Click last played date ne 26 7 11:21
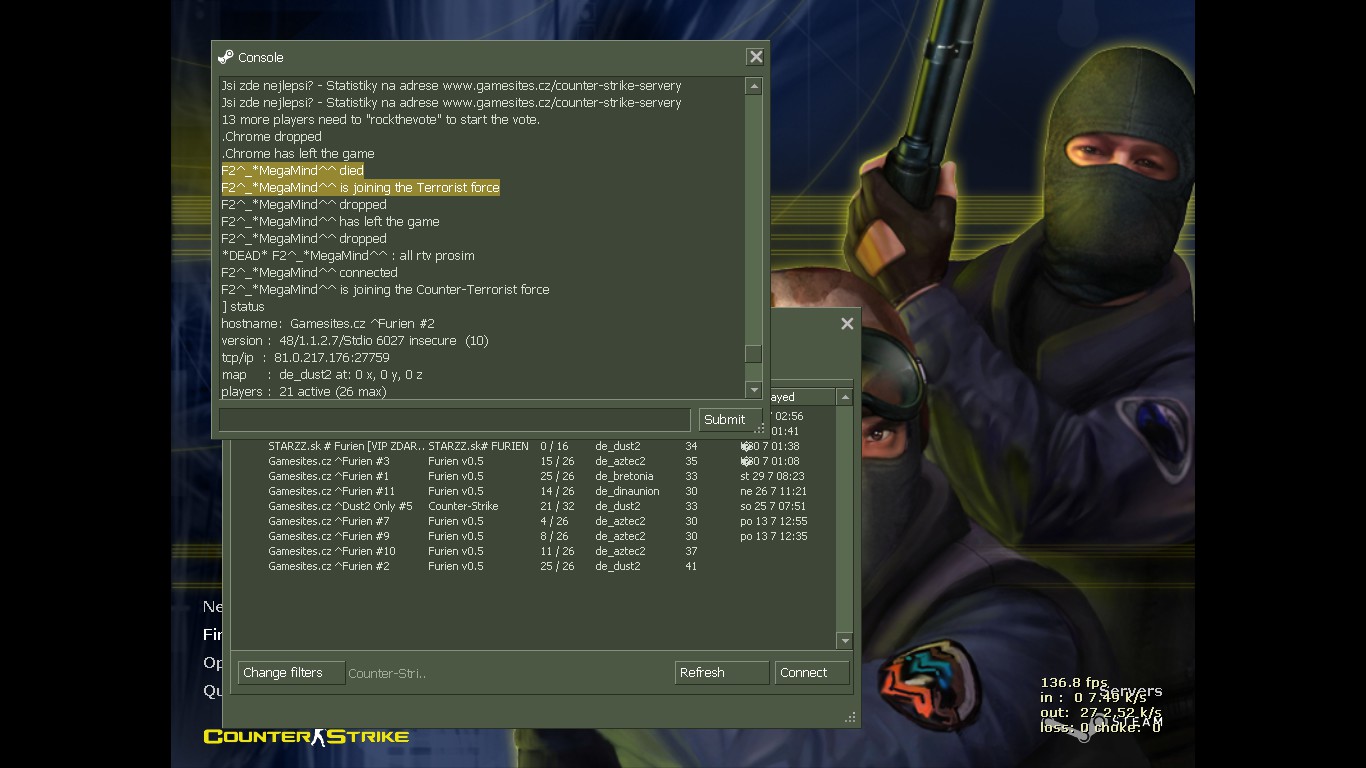Image resolution: width=1366 pixels, height=768 pixels. [x=773, y=491]
